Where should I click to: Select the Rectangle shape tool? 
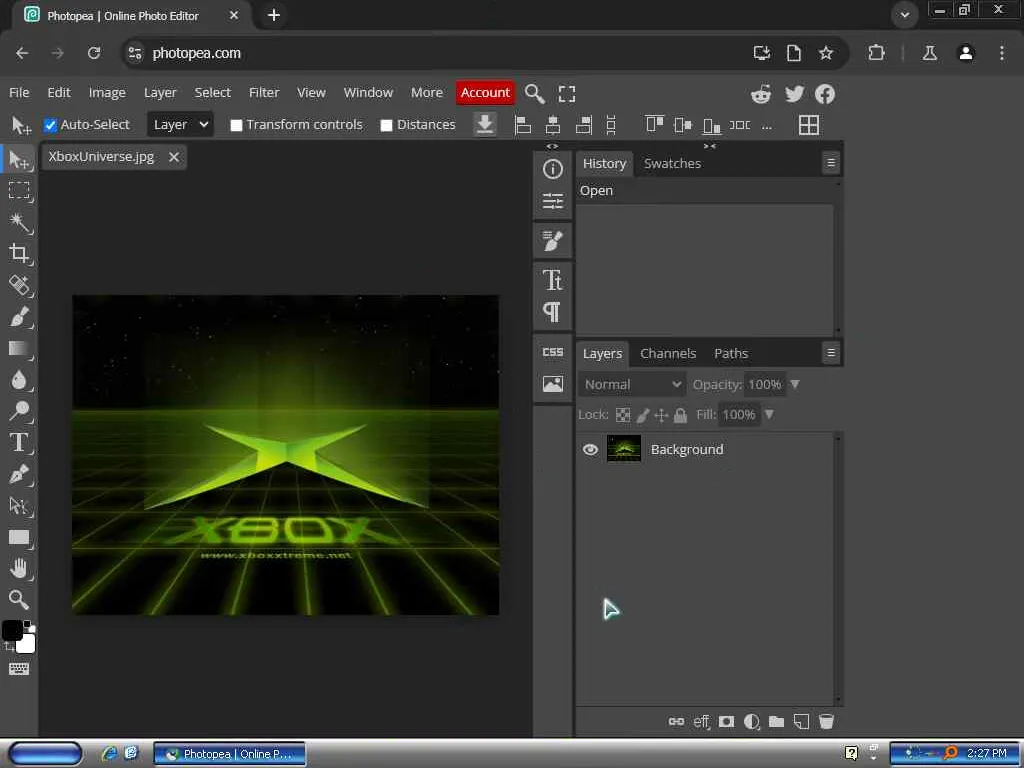19,537
